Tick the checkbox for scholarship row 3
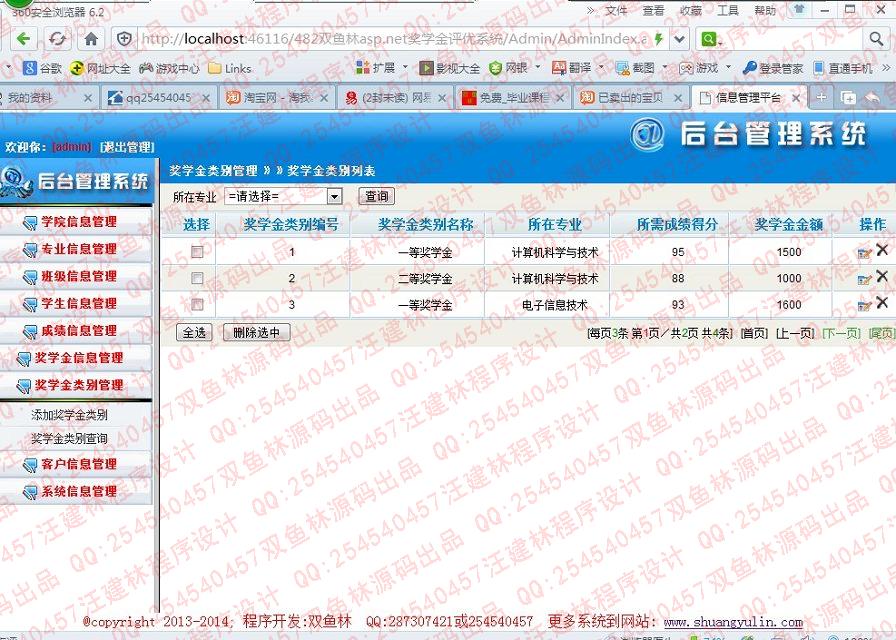896x640 pixels. pyautogui.click(x=197, y=304)
